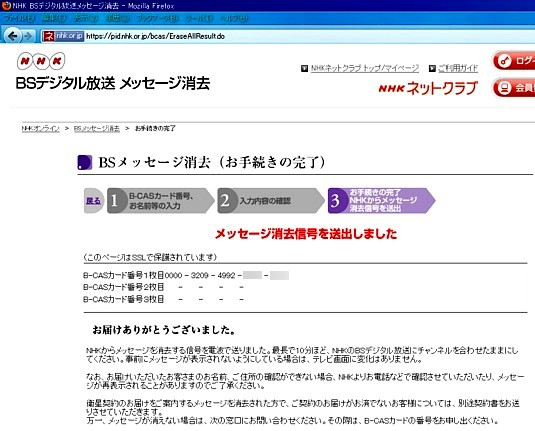
Task: Click the nhk.or.jp site identity badge
Action: (x=63, y=35)
